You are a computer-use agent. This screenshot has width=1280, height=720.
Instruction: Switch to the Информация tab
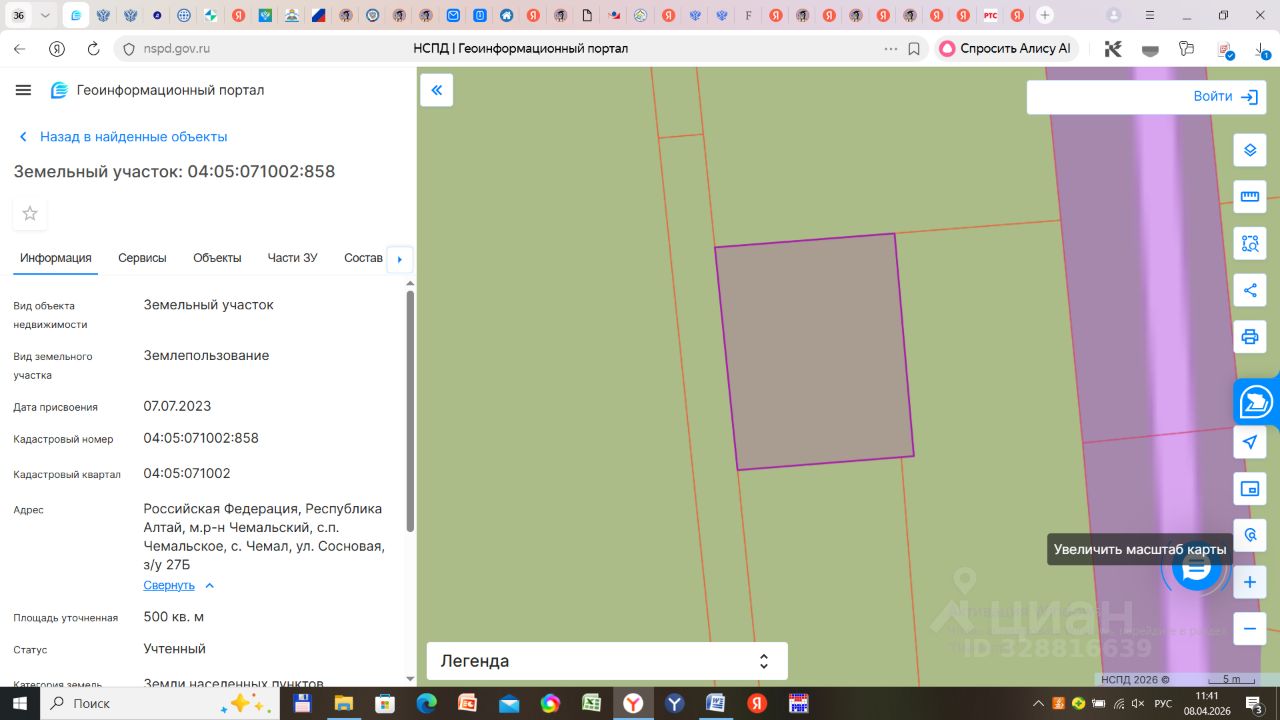point(56,257)
